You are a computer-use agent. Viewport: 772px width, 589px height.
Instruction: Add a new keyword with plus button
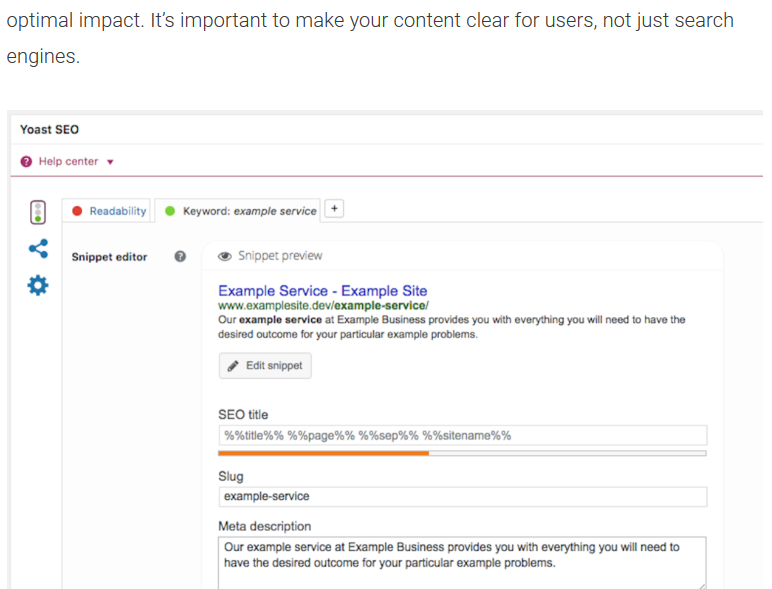click(x=334, y=209)
